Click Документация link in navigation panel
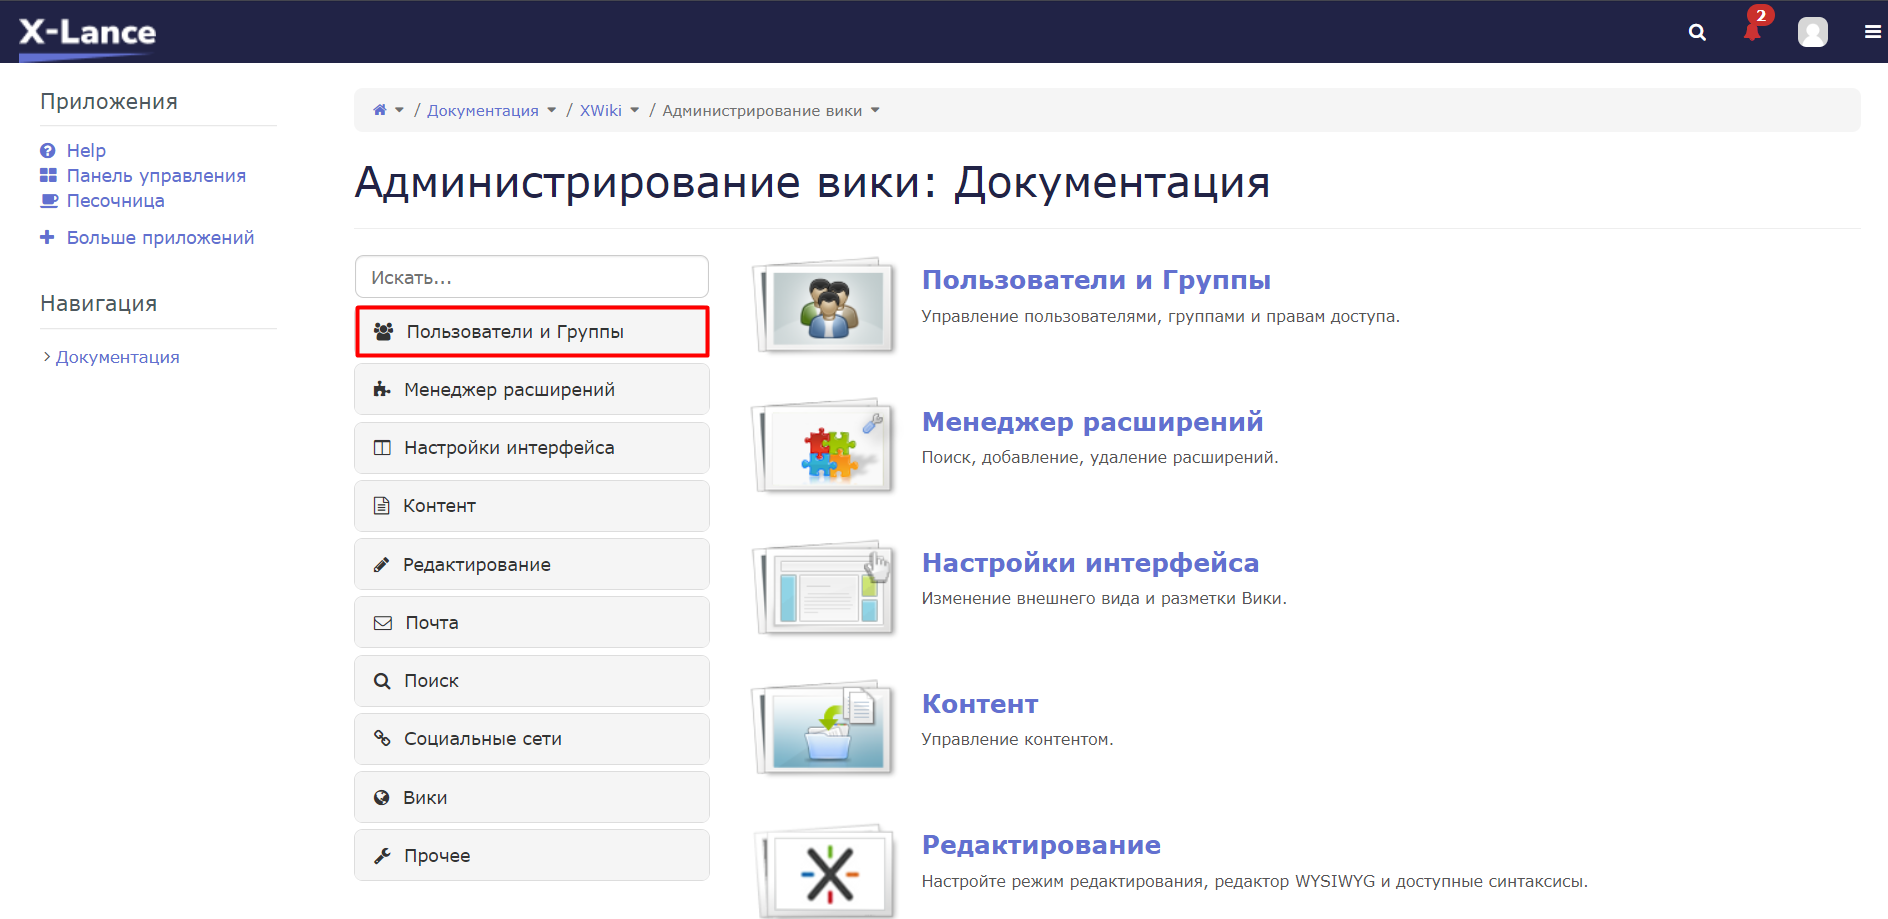Screen dimensions: 1888x919 118,357
